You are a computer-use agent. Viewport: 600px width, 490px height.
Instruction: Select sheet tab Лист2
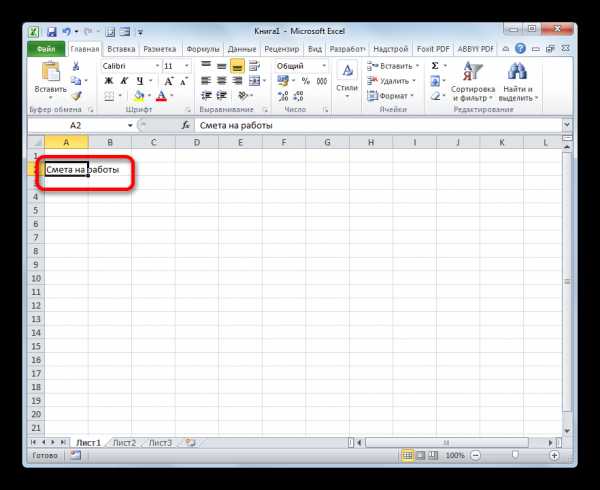click(125, 443)
